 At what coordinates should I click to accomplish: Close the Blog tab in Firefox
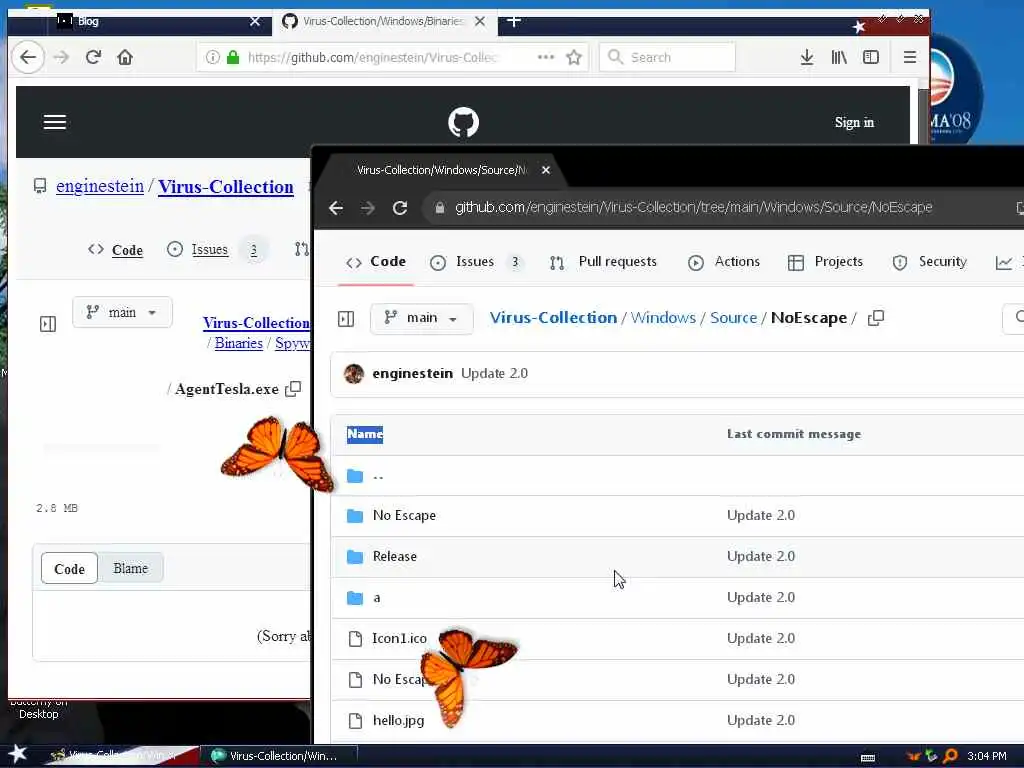pos(255,21)
